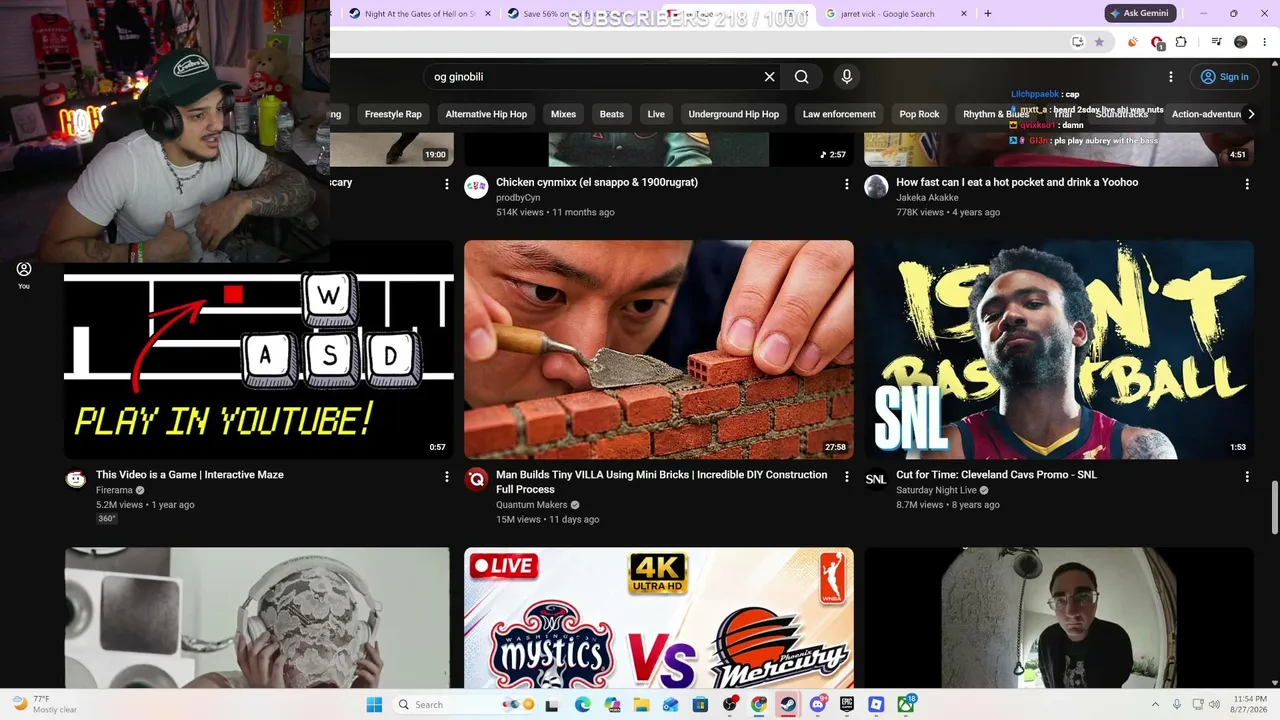This screenshot has width=1280, height=720.
Task: Select the Alternative Hip Hop filter chip
Action: point(486,114)
